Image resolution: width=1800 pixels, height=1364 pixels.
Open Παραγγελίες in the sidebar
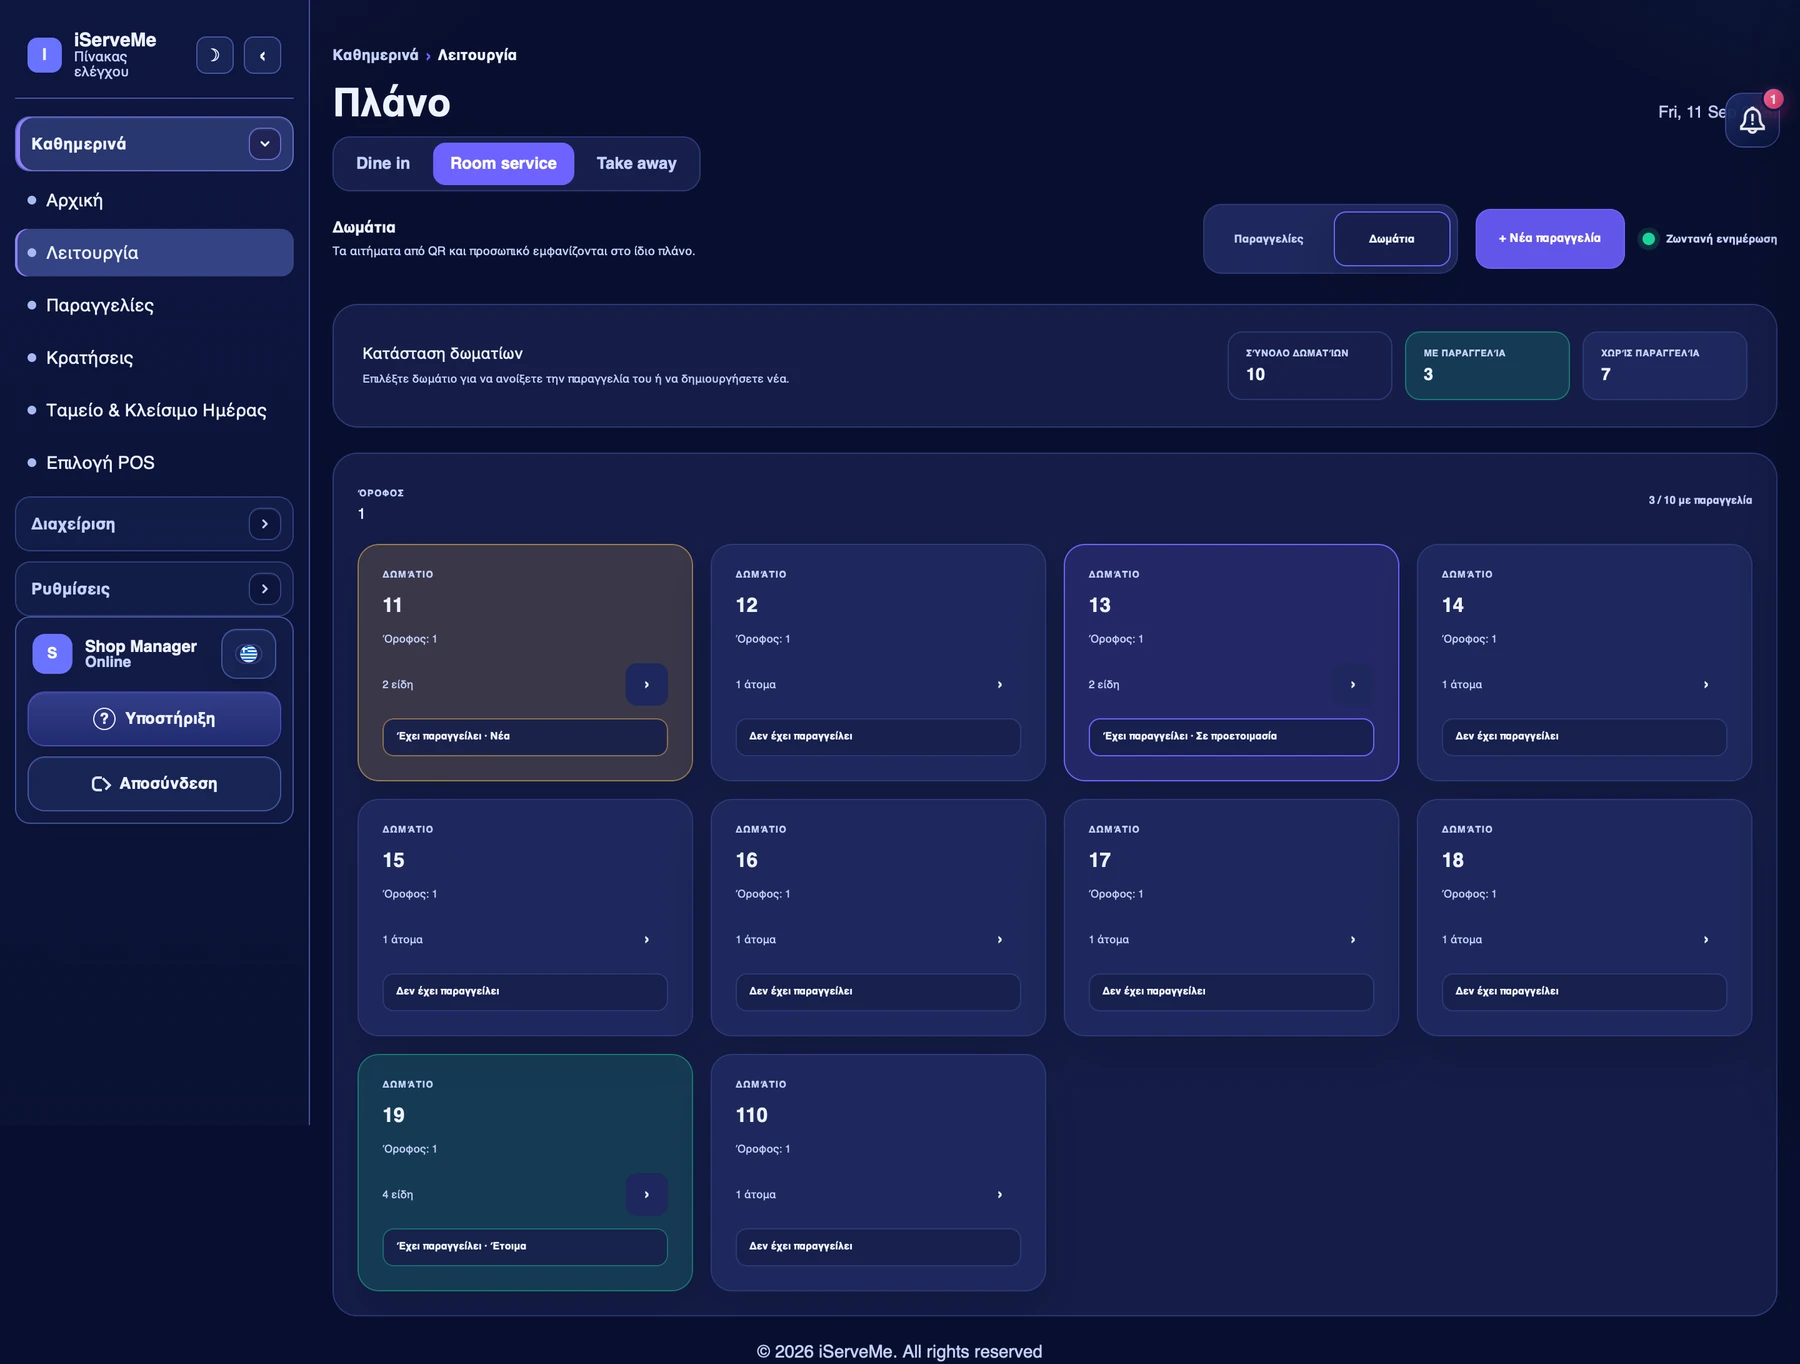coord(154,305)
